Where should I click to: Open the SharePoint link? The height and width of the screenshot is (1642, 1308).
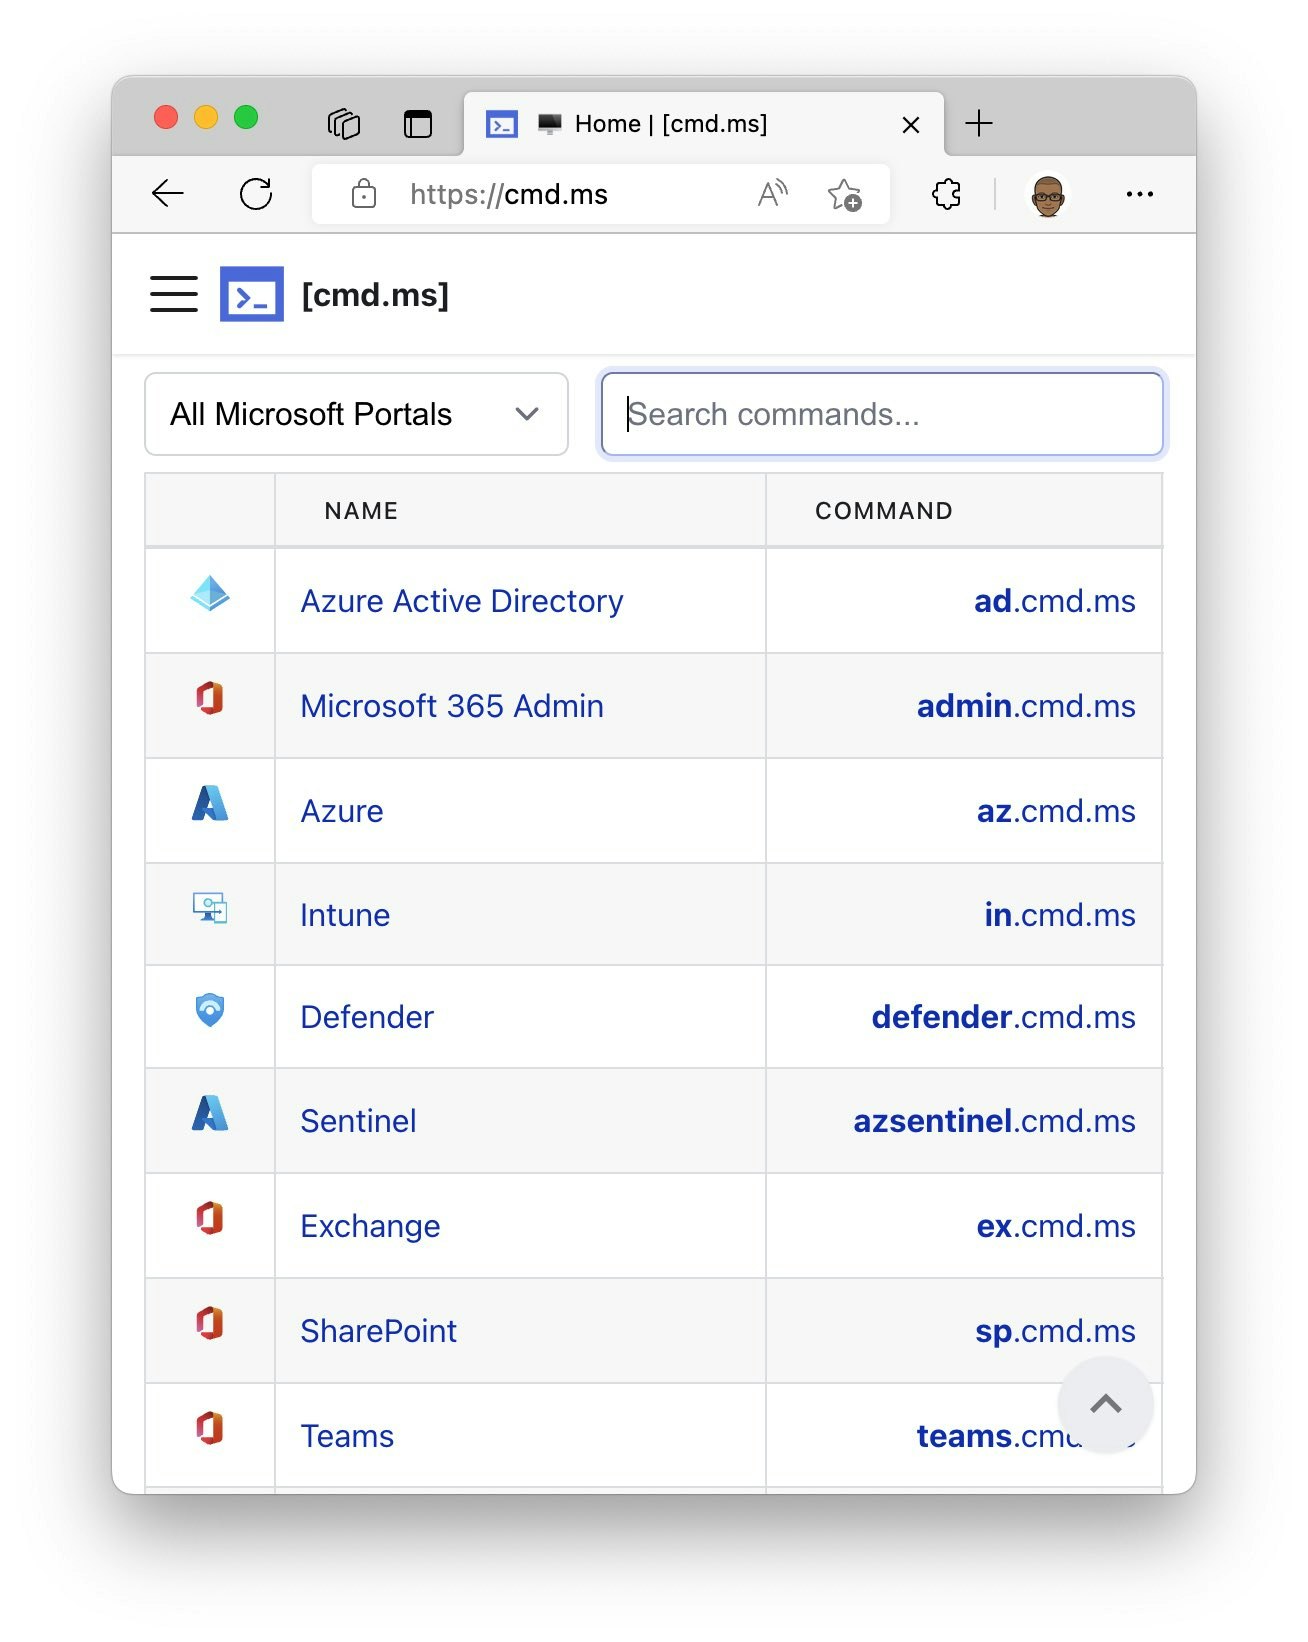pos(378,1331)
